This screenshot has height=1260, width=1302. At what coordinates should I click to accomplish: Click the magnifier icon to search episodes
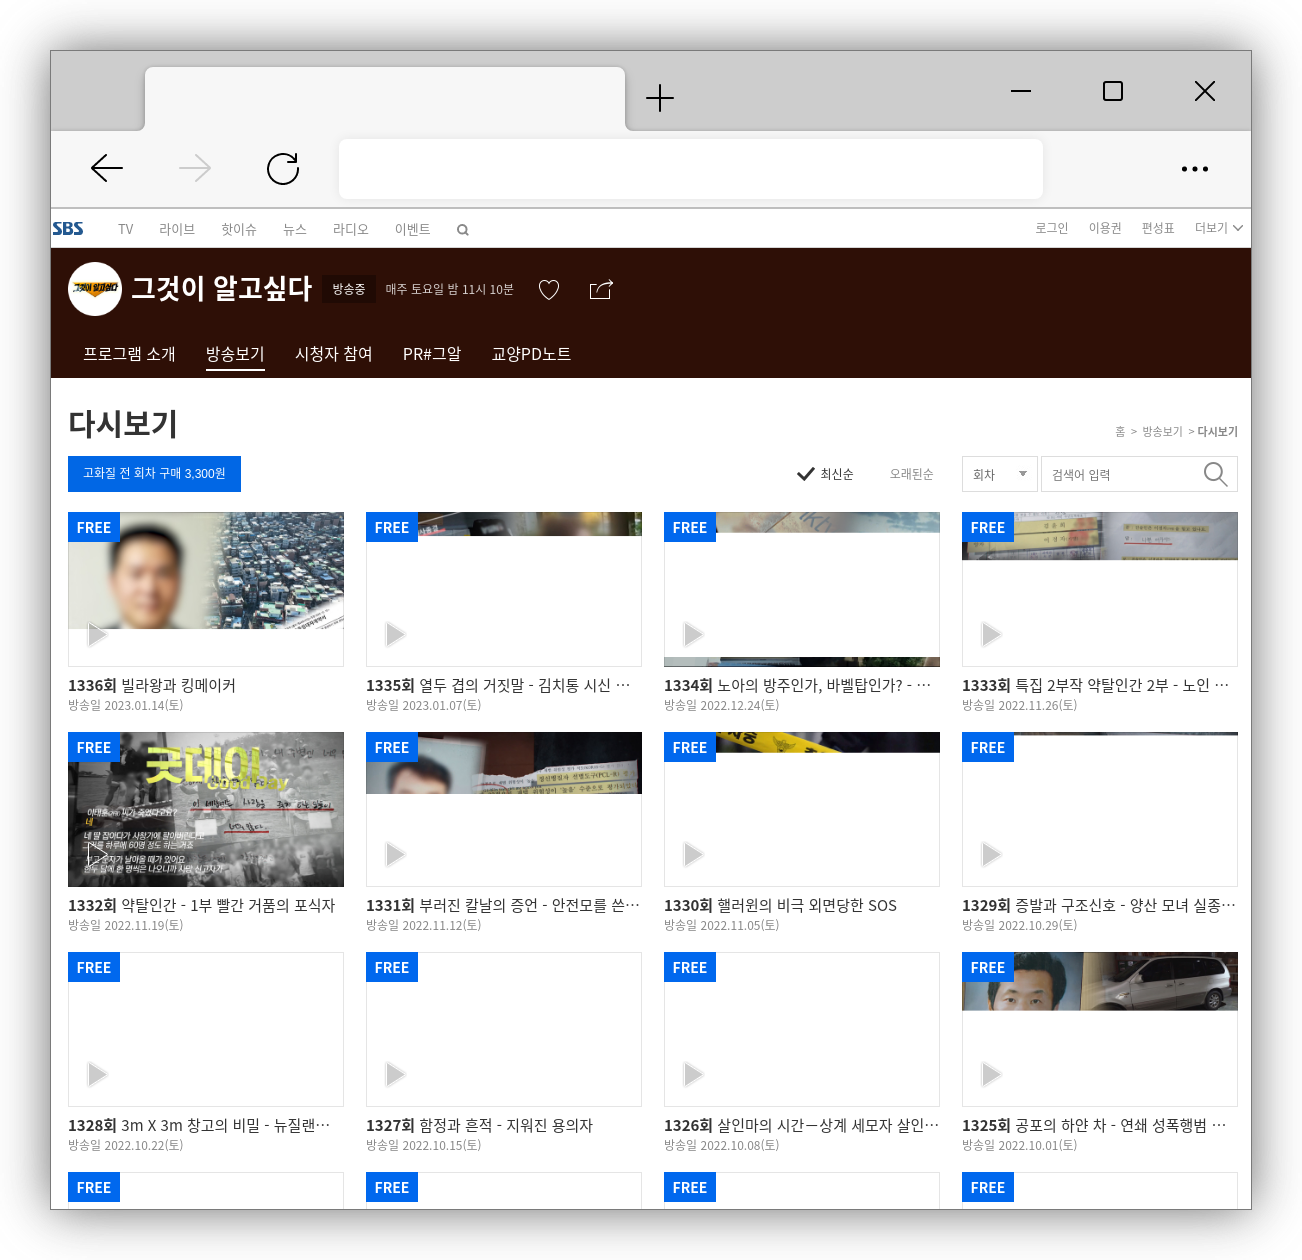(1215, 474)
